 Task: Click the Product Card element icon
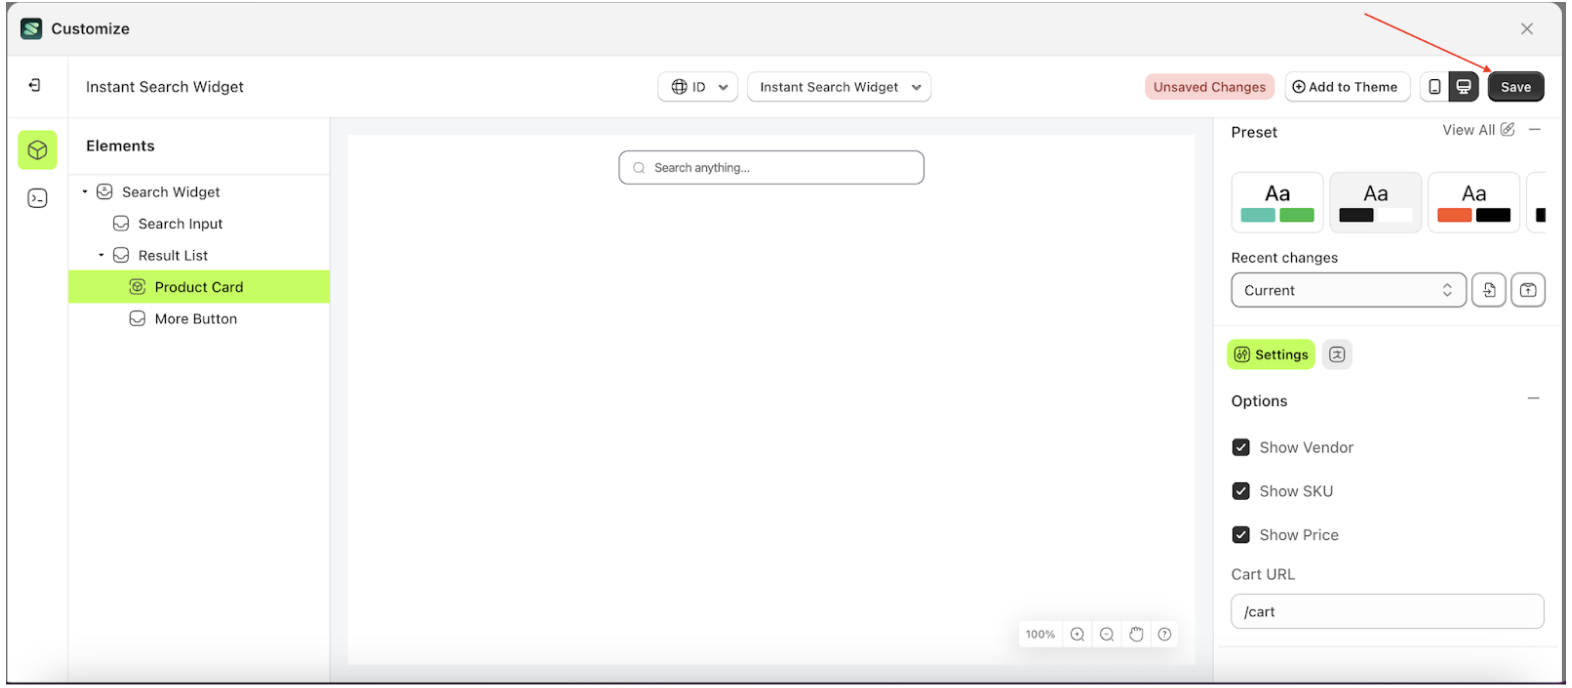(137, 287)
